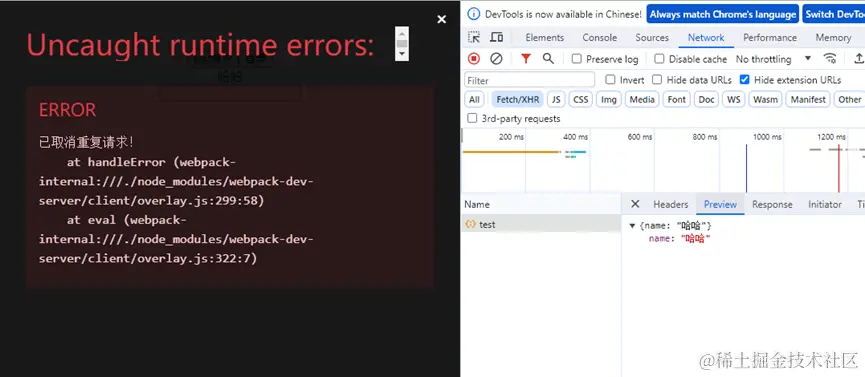The height and width of the screenshot is (377, 865).
Task: Click the ERROR heading in overlay
Action: 67,110
